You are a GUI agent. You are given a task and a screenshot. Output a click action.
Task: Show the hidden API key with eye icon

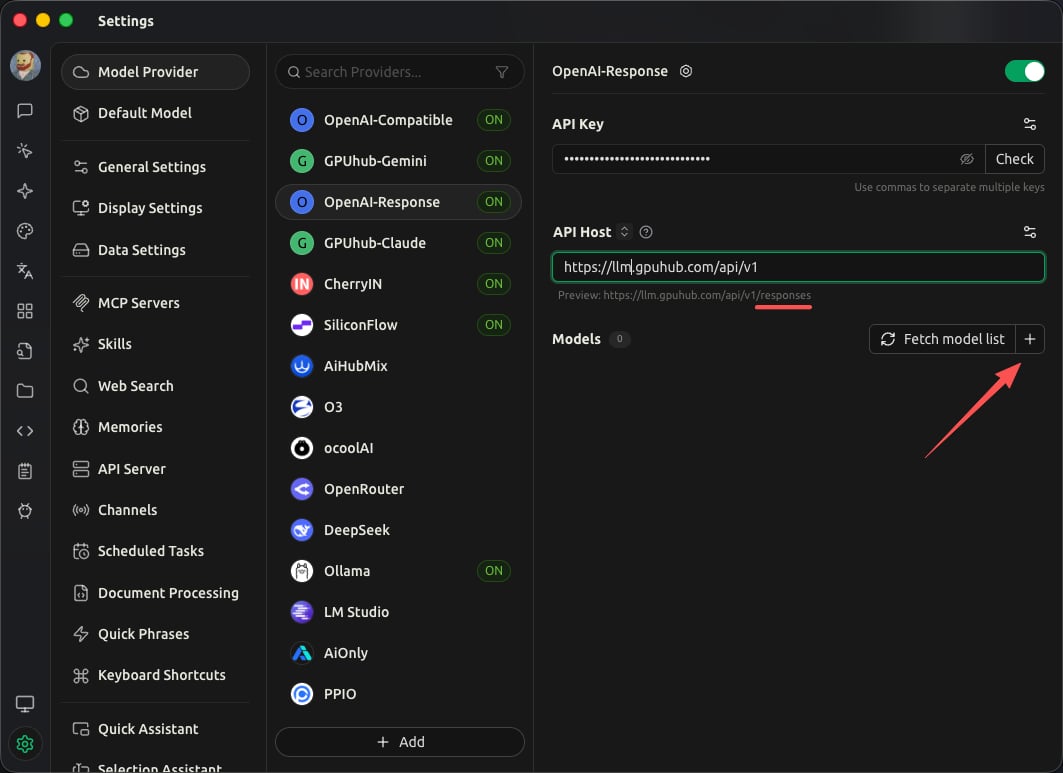tap(967, 159)
